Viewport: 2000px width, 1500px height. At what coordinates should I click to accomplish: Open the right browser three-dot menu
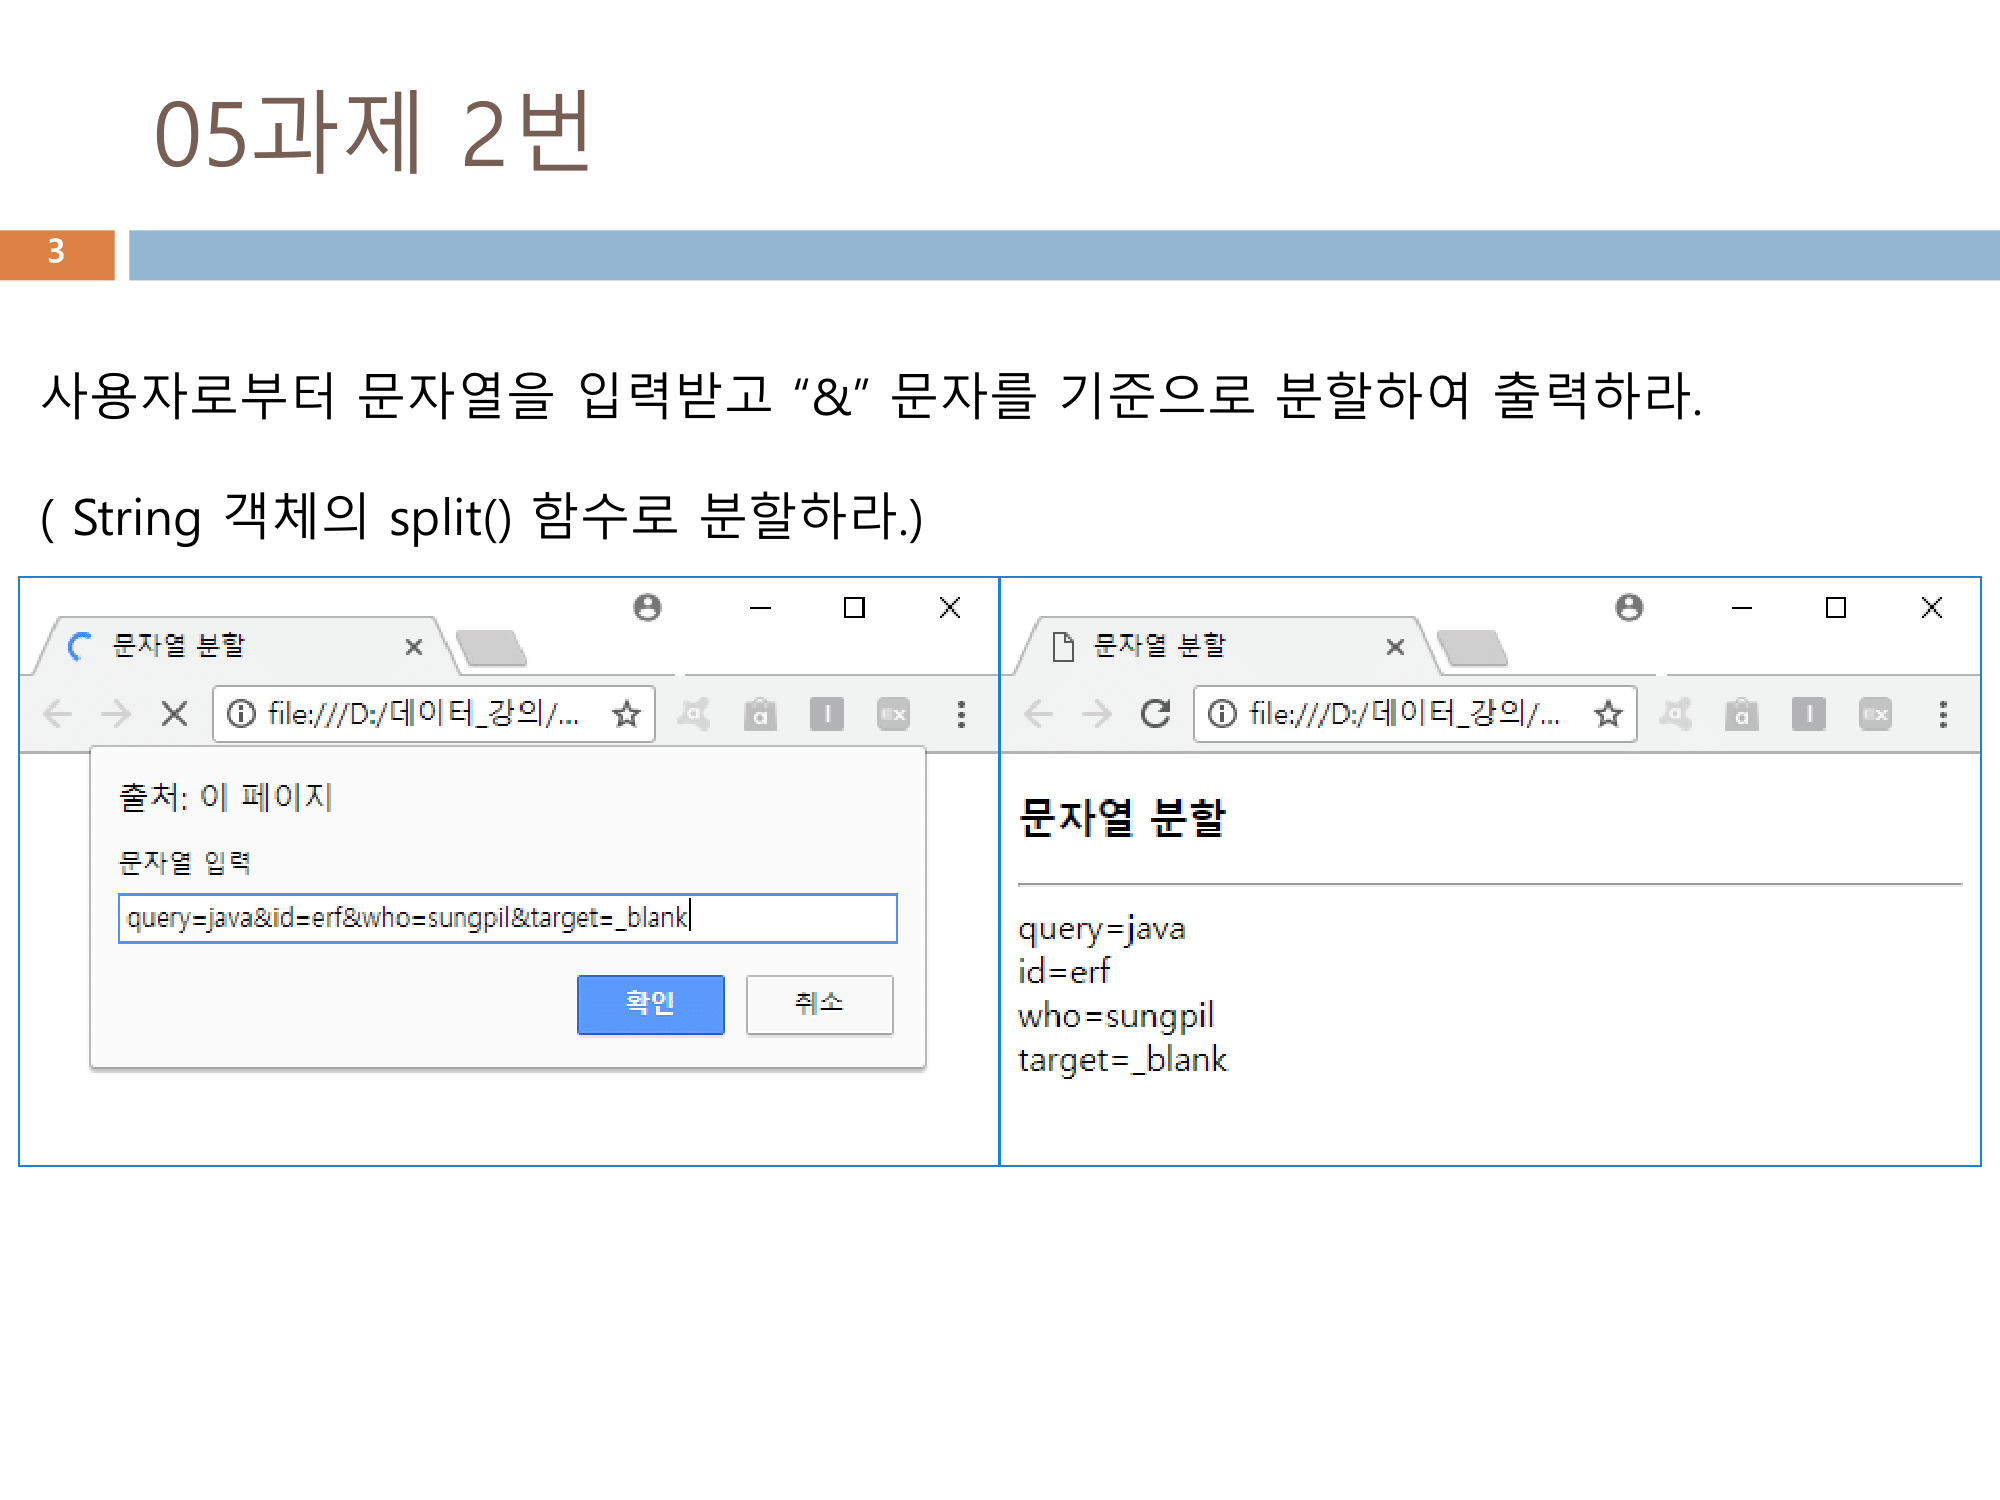pyautogui.click(x=1943, y=714)
